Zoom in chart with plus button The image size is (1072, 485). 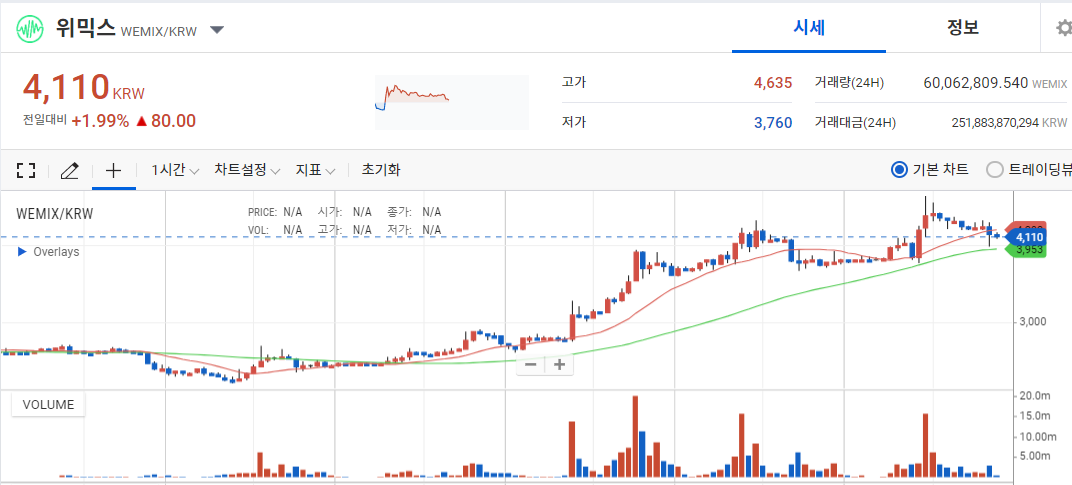tap(559, 365)
